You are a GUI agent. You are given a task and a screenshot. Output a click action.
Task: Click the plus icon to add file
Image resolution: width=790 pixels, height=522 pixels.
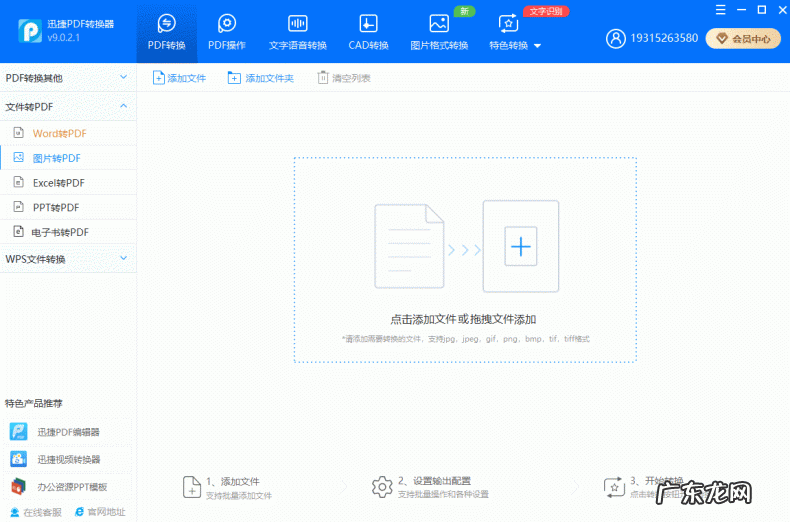point(521,246)
